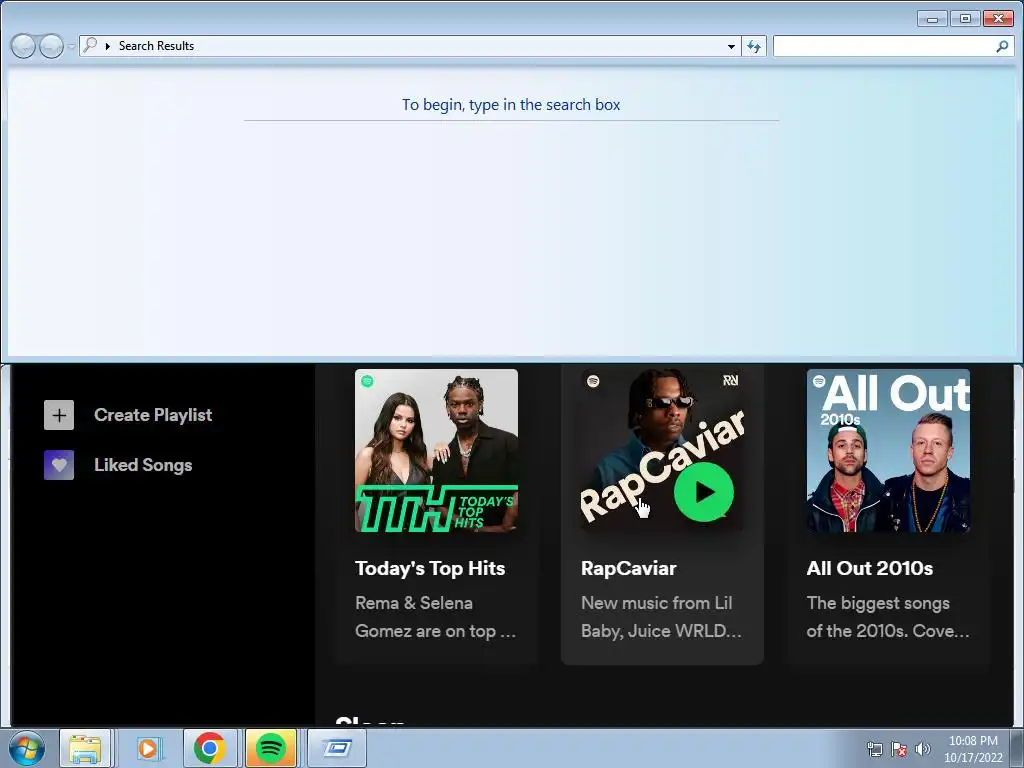Expand the breadcrumb arrow before Search Results
The height and width of the screenshot is (768, 1024).
click(x=108, y=46)
